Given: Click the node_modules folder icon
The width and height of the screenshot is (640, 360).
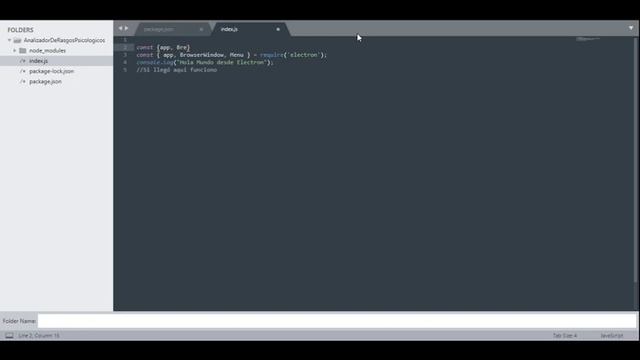Looking at the screenshot, I should [23, 51].
